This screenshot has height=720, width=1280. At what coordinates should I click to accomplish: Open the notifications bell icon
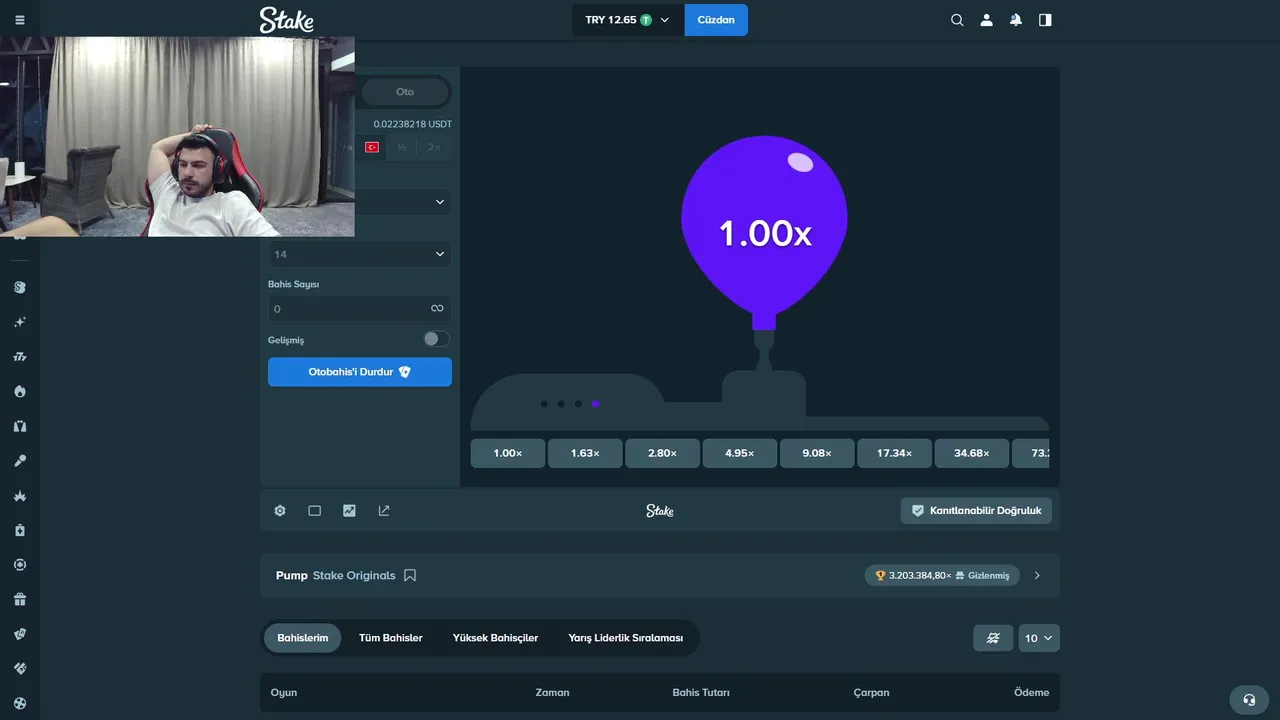coord(1016,20)
